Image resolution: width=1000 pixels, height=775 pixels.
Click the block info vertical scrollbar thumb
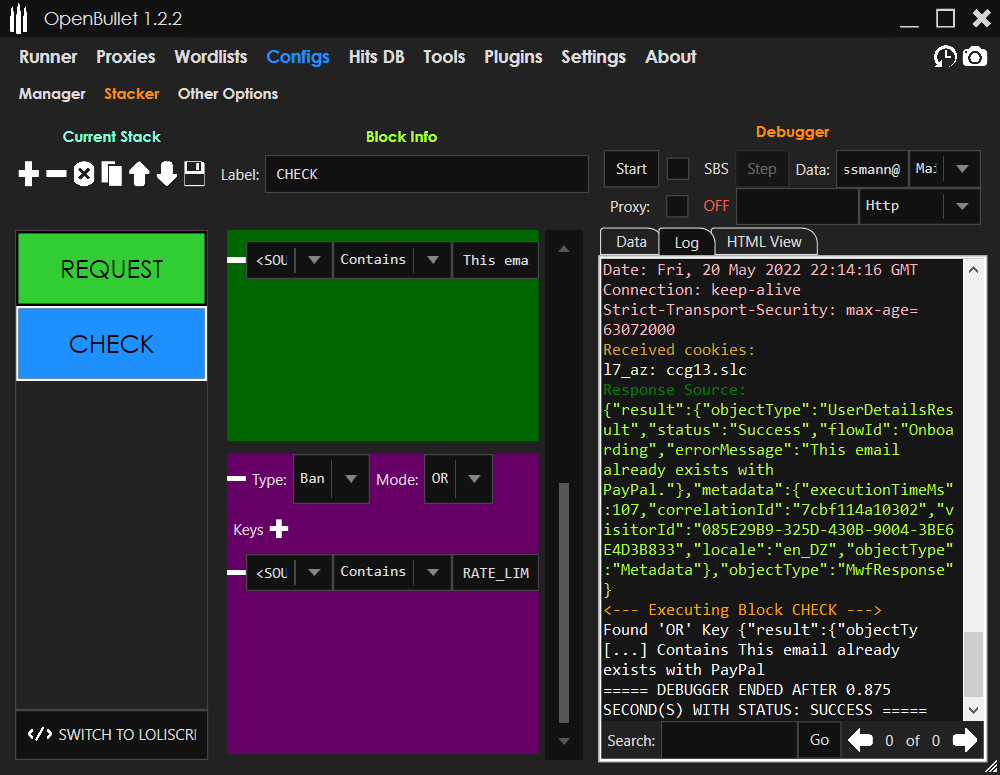coord(564,603)
